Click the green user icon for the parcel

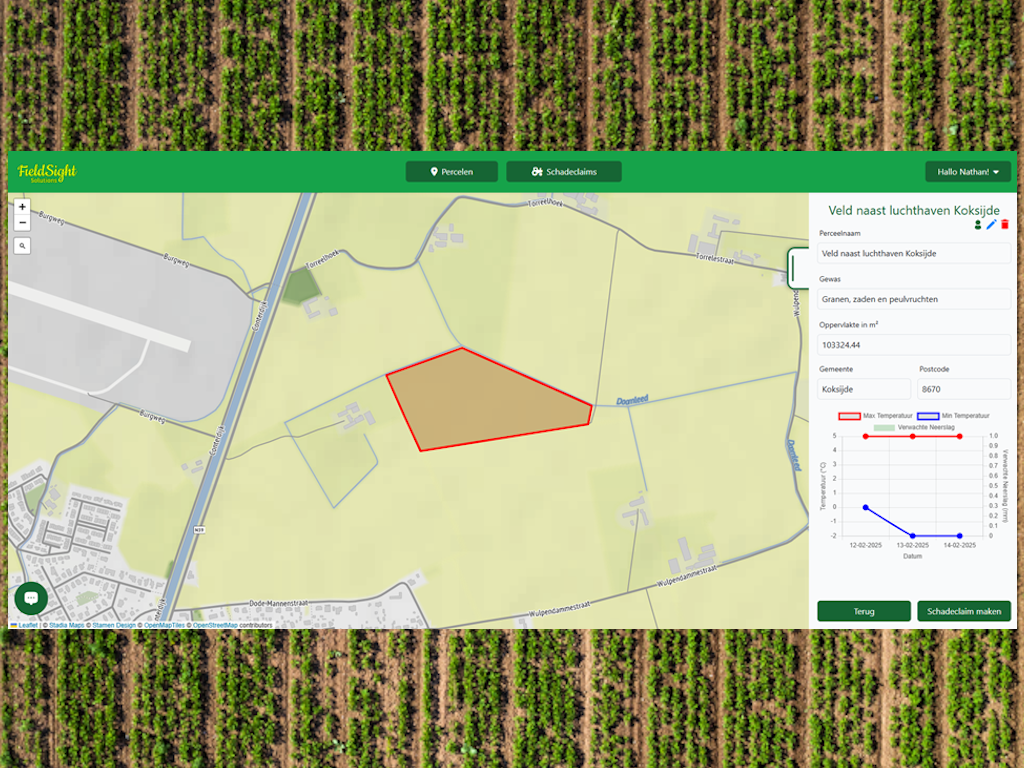[978, 225]
